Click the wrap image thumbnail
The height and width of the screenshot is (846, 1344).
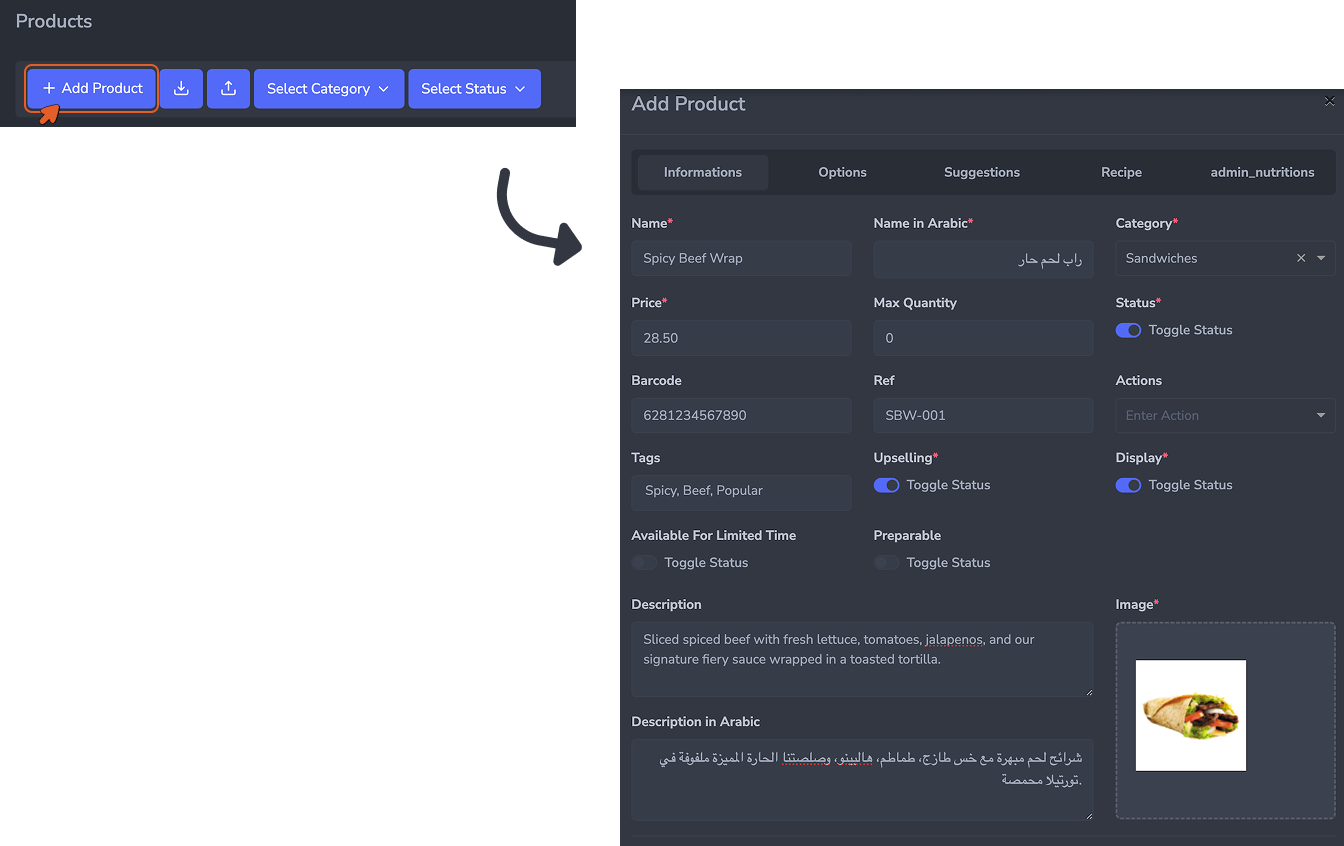[1191, 715]
